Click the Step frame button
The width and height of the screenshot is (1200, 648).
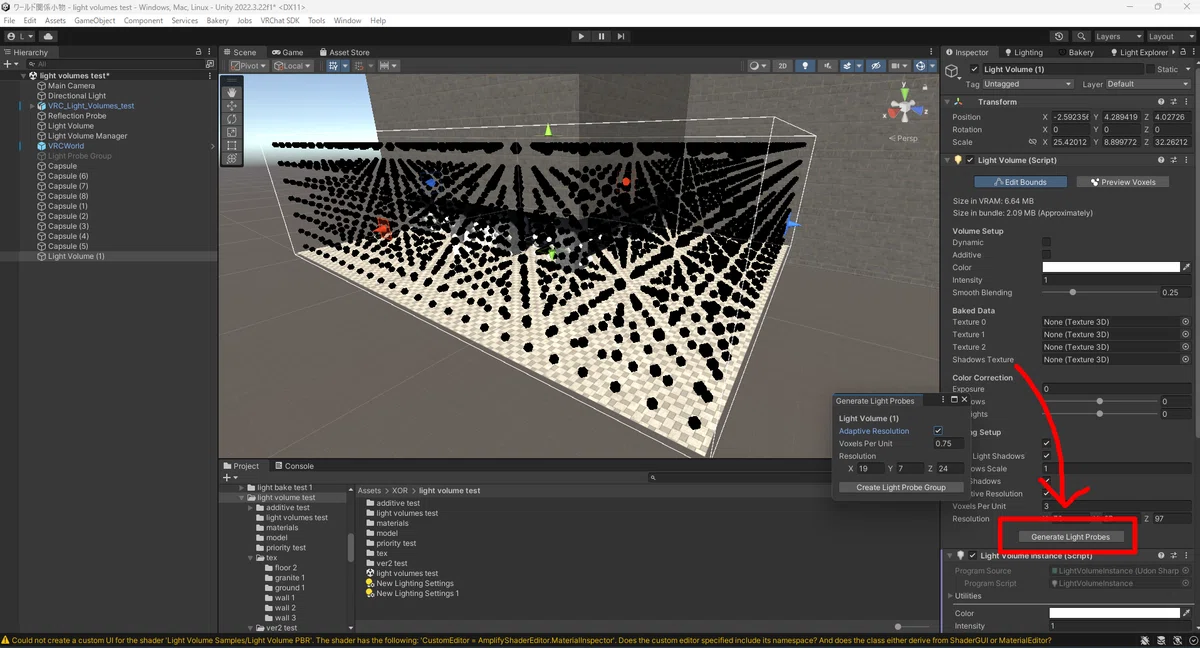tap(621, 36)
